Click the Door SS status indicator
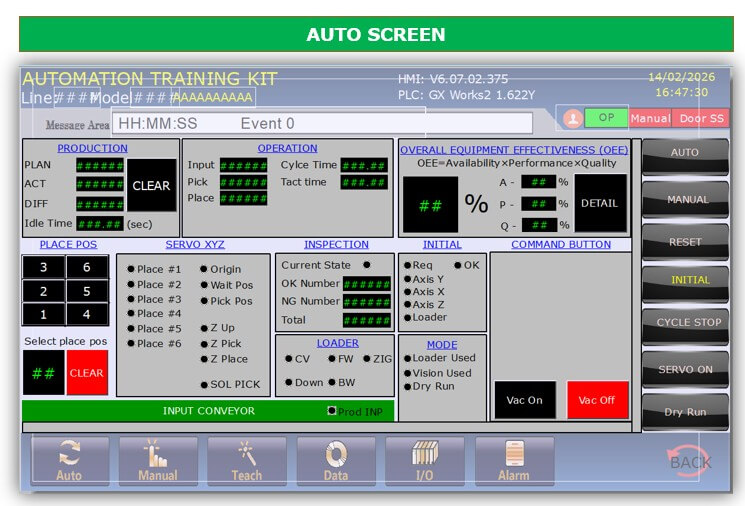Image resolution: width=745 pixels, height=506 pixels. pyautogui.click(x=700, y=118)
